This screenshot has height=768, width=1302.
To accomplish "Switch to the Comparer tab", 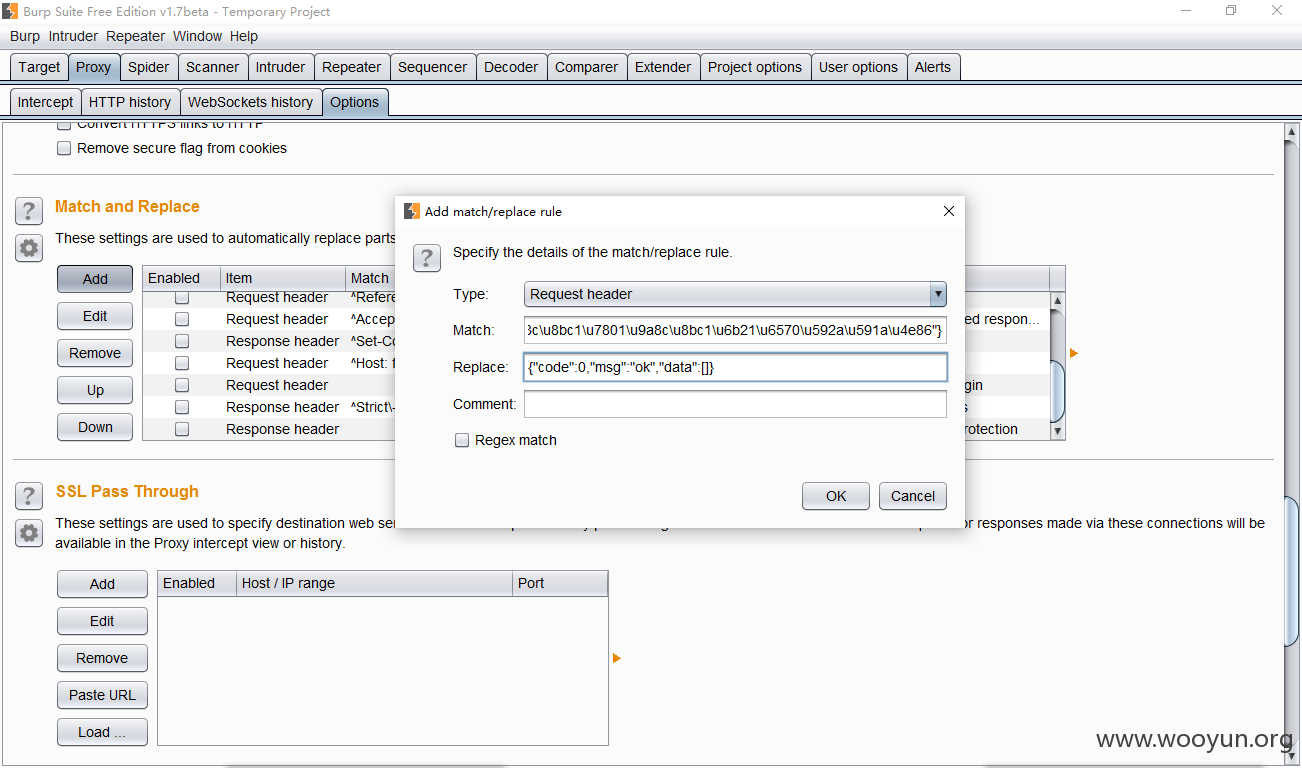I will tap(586, 67).
